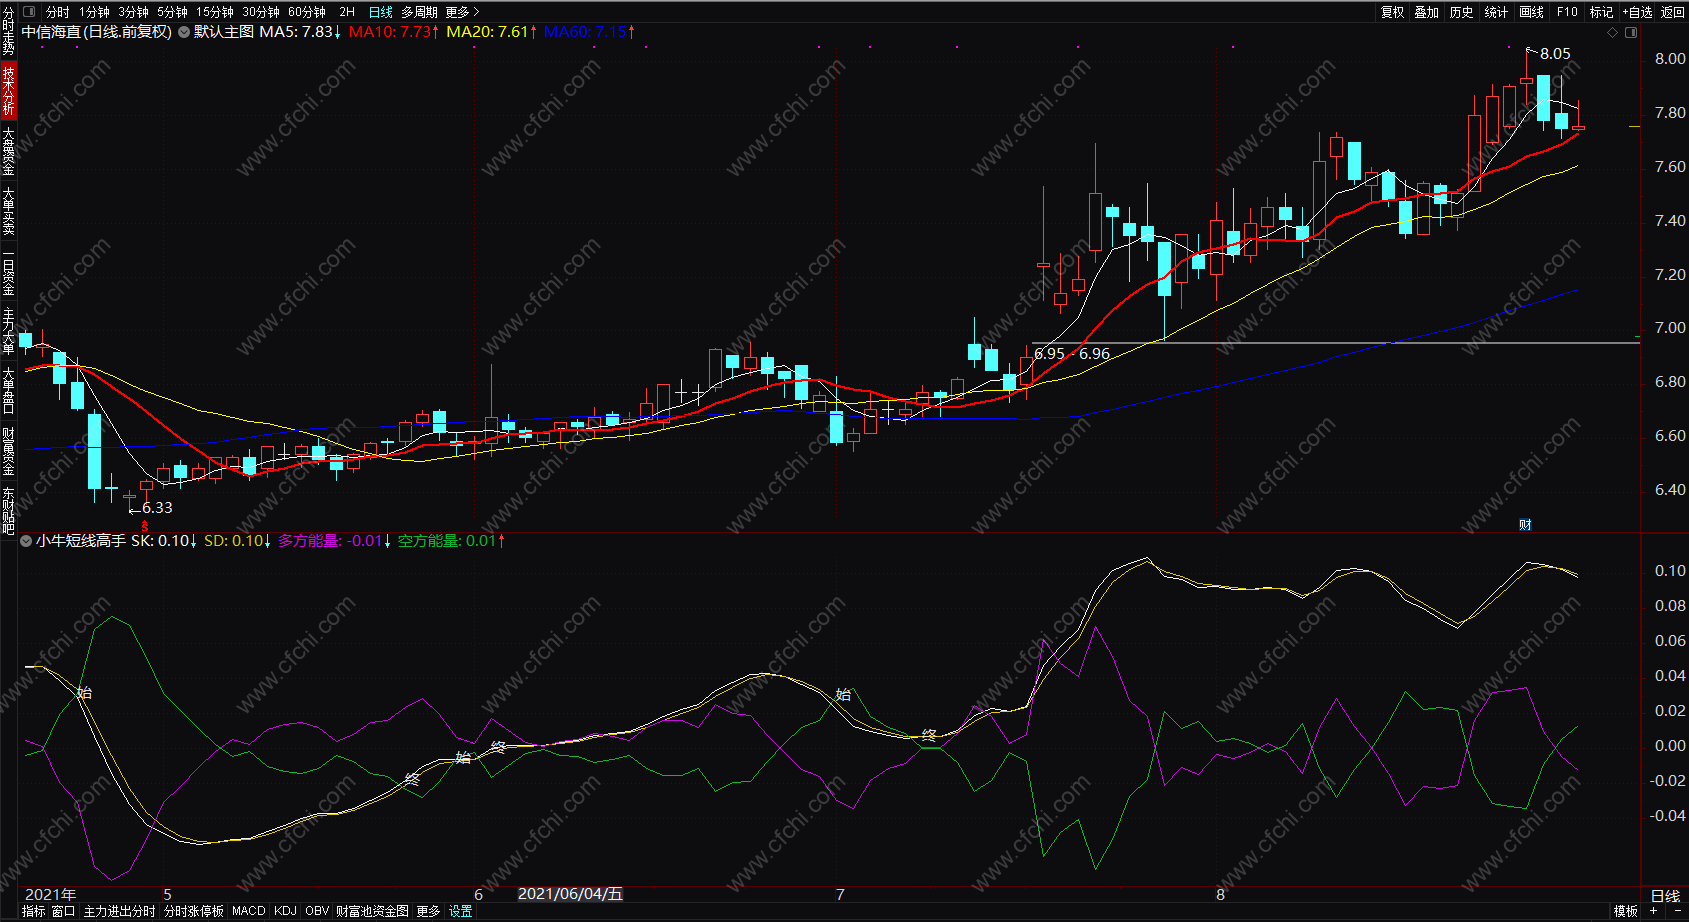This screenshot has width=1689, height=922.
Task: Open F10 company info
Action: pos(1567,12)
